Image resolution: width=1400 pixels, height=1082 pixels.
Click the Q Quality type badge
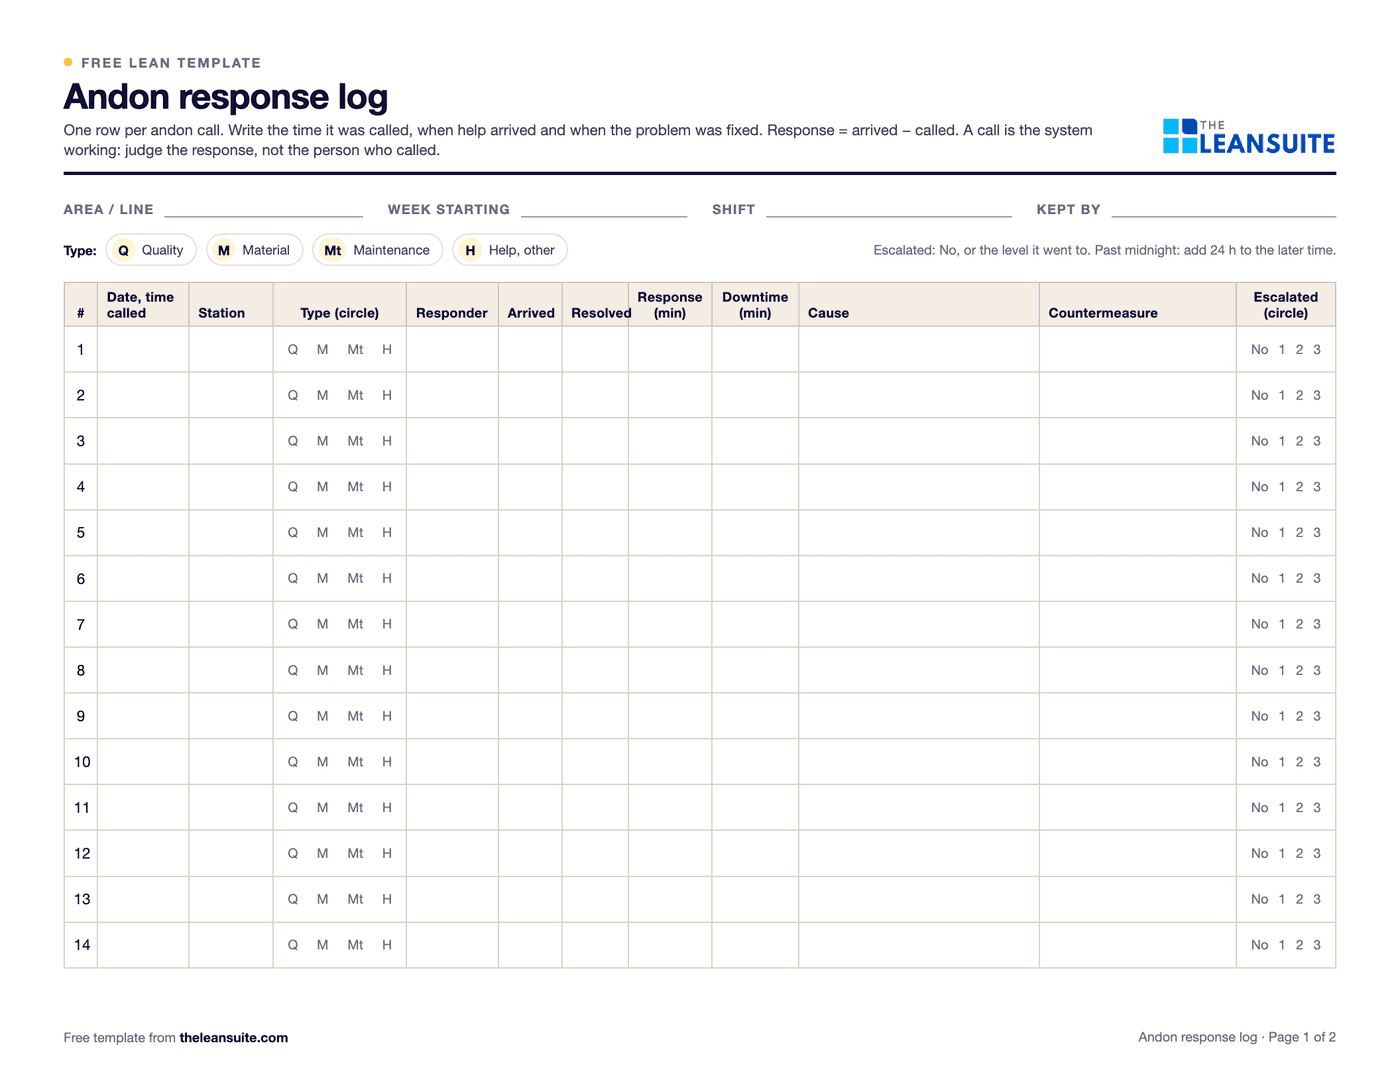151,250
